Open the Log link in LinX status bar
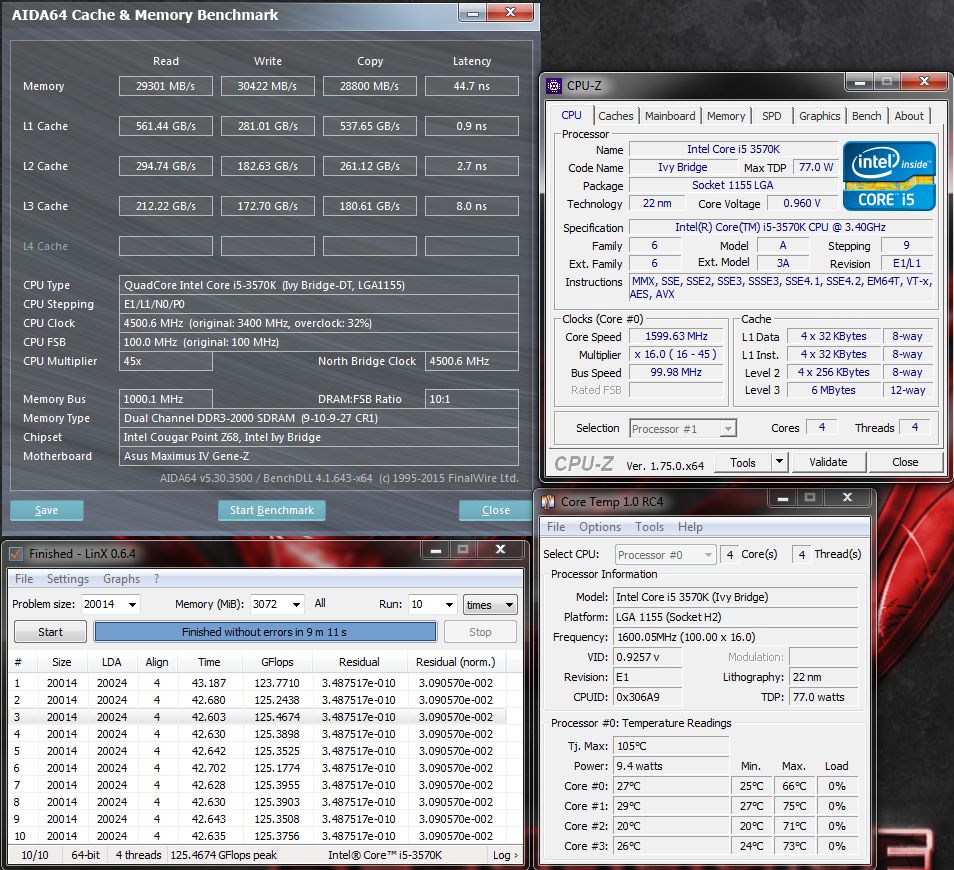Image resolution: width=954 pixels, height=870 pixels. point(505,855)
